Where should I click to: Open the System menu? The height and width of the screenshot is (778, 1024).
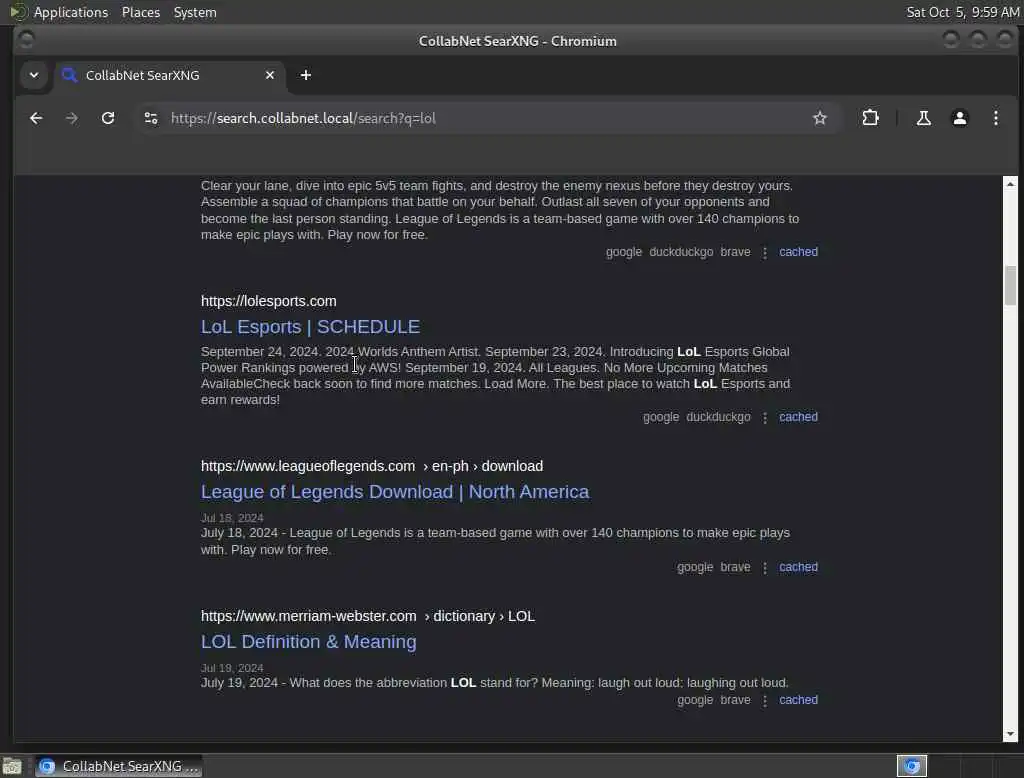[195, 12]
